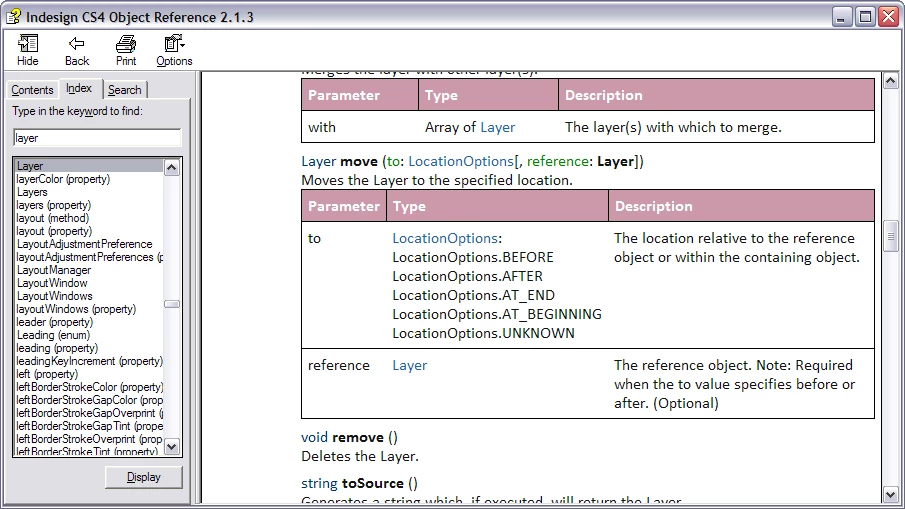Image resolution: width=905 pixels, height=509 pixels.
Task: Switch to the Contents tab
Action: pyautogui.click(x=32, y=90)
